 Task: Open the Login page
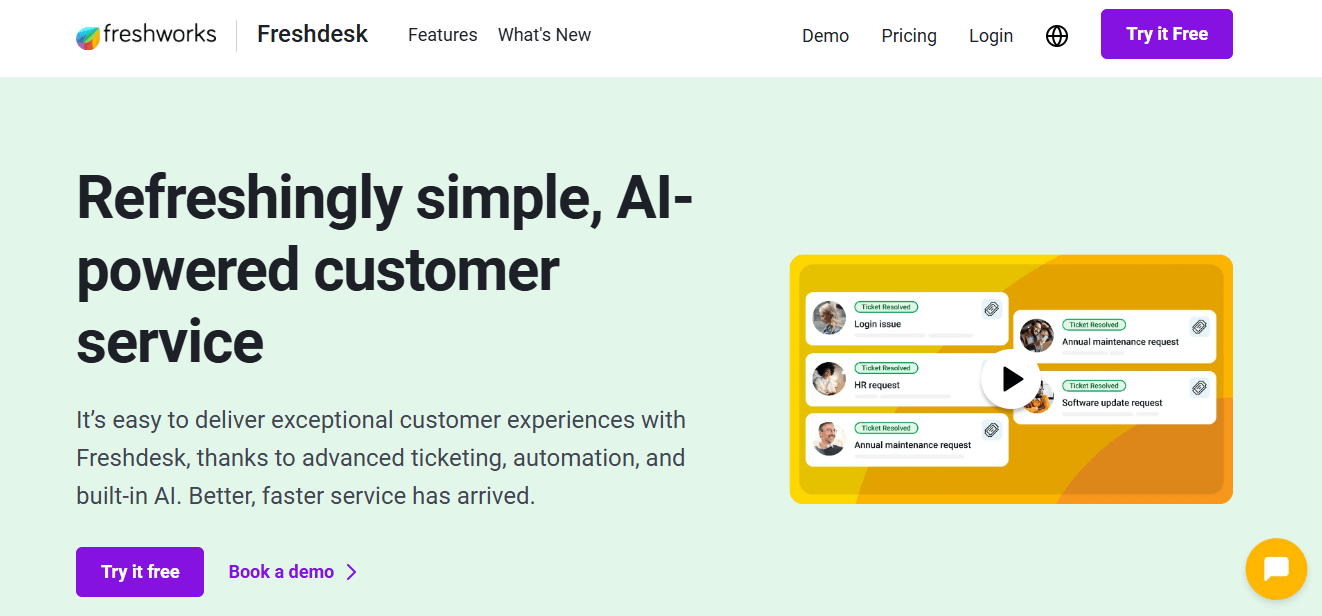(x=990, y=35)
